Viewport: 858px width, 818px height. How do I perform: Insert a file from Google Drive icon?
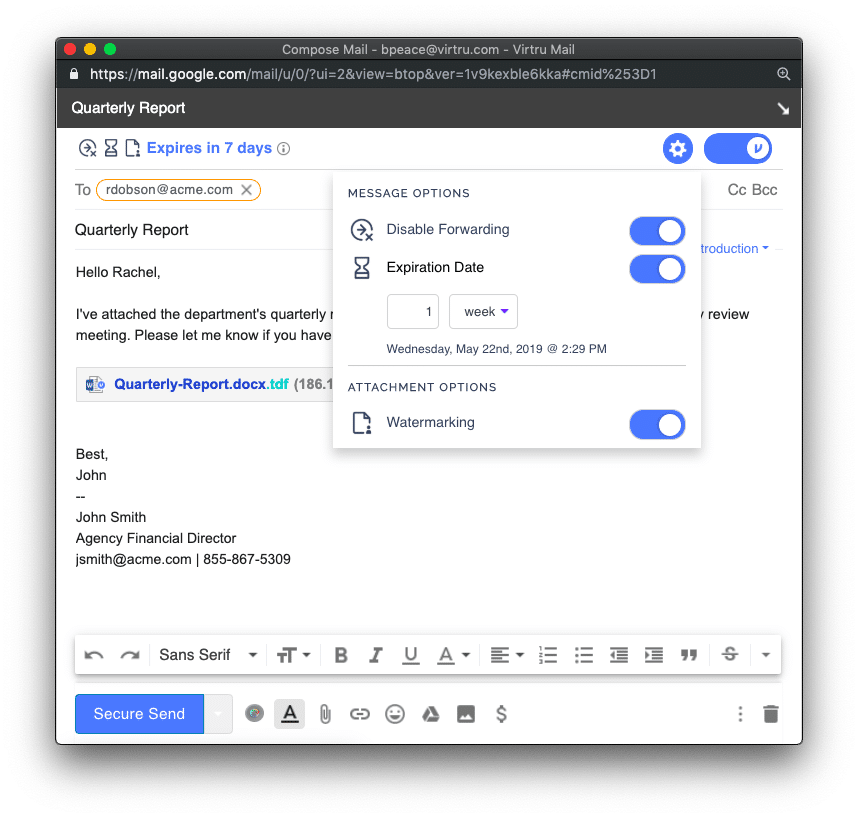click(430, 714)
